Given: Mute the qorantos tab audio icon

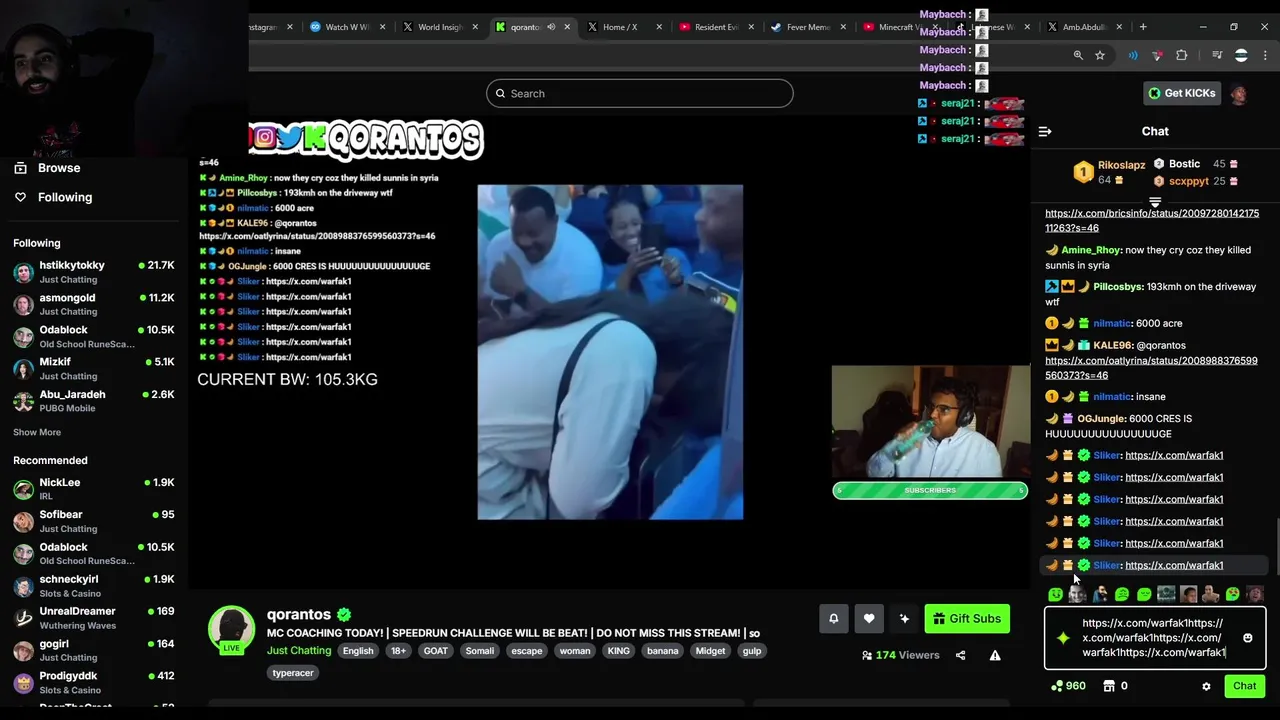Looking at the screenshot, I should click(551, 27).
